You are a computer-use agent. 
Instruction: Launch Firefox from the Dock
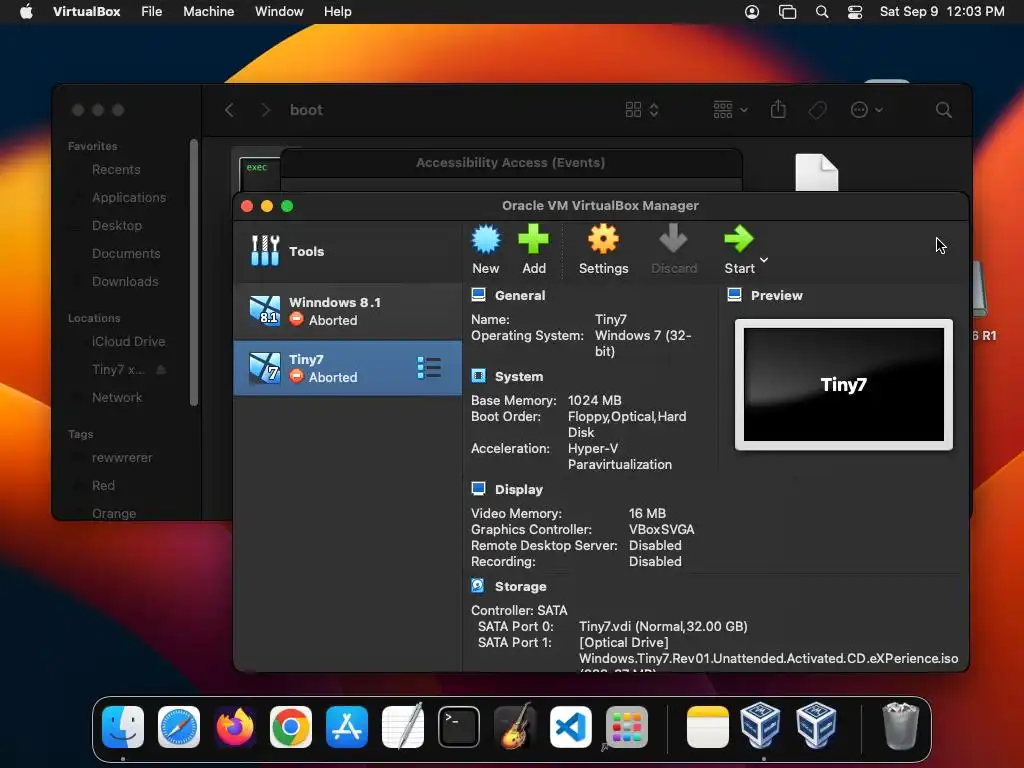235,727
